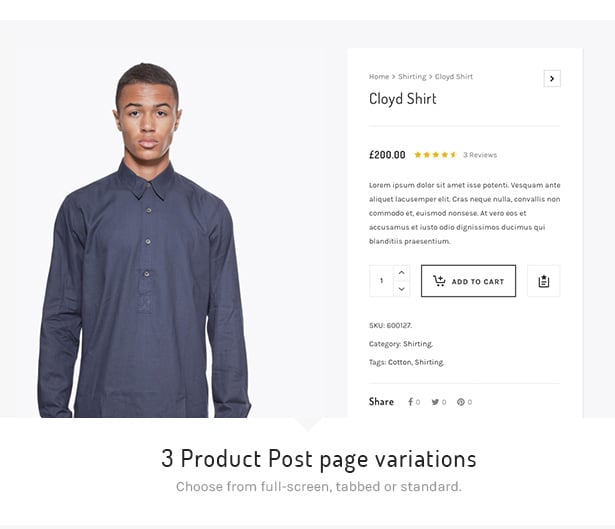Screen dimensions: 615x529
Task: Click the quantity input field
Action: coord(381,281)
